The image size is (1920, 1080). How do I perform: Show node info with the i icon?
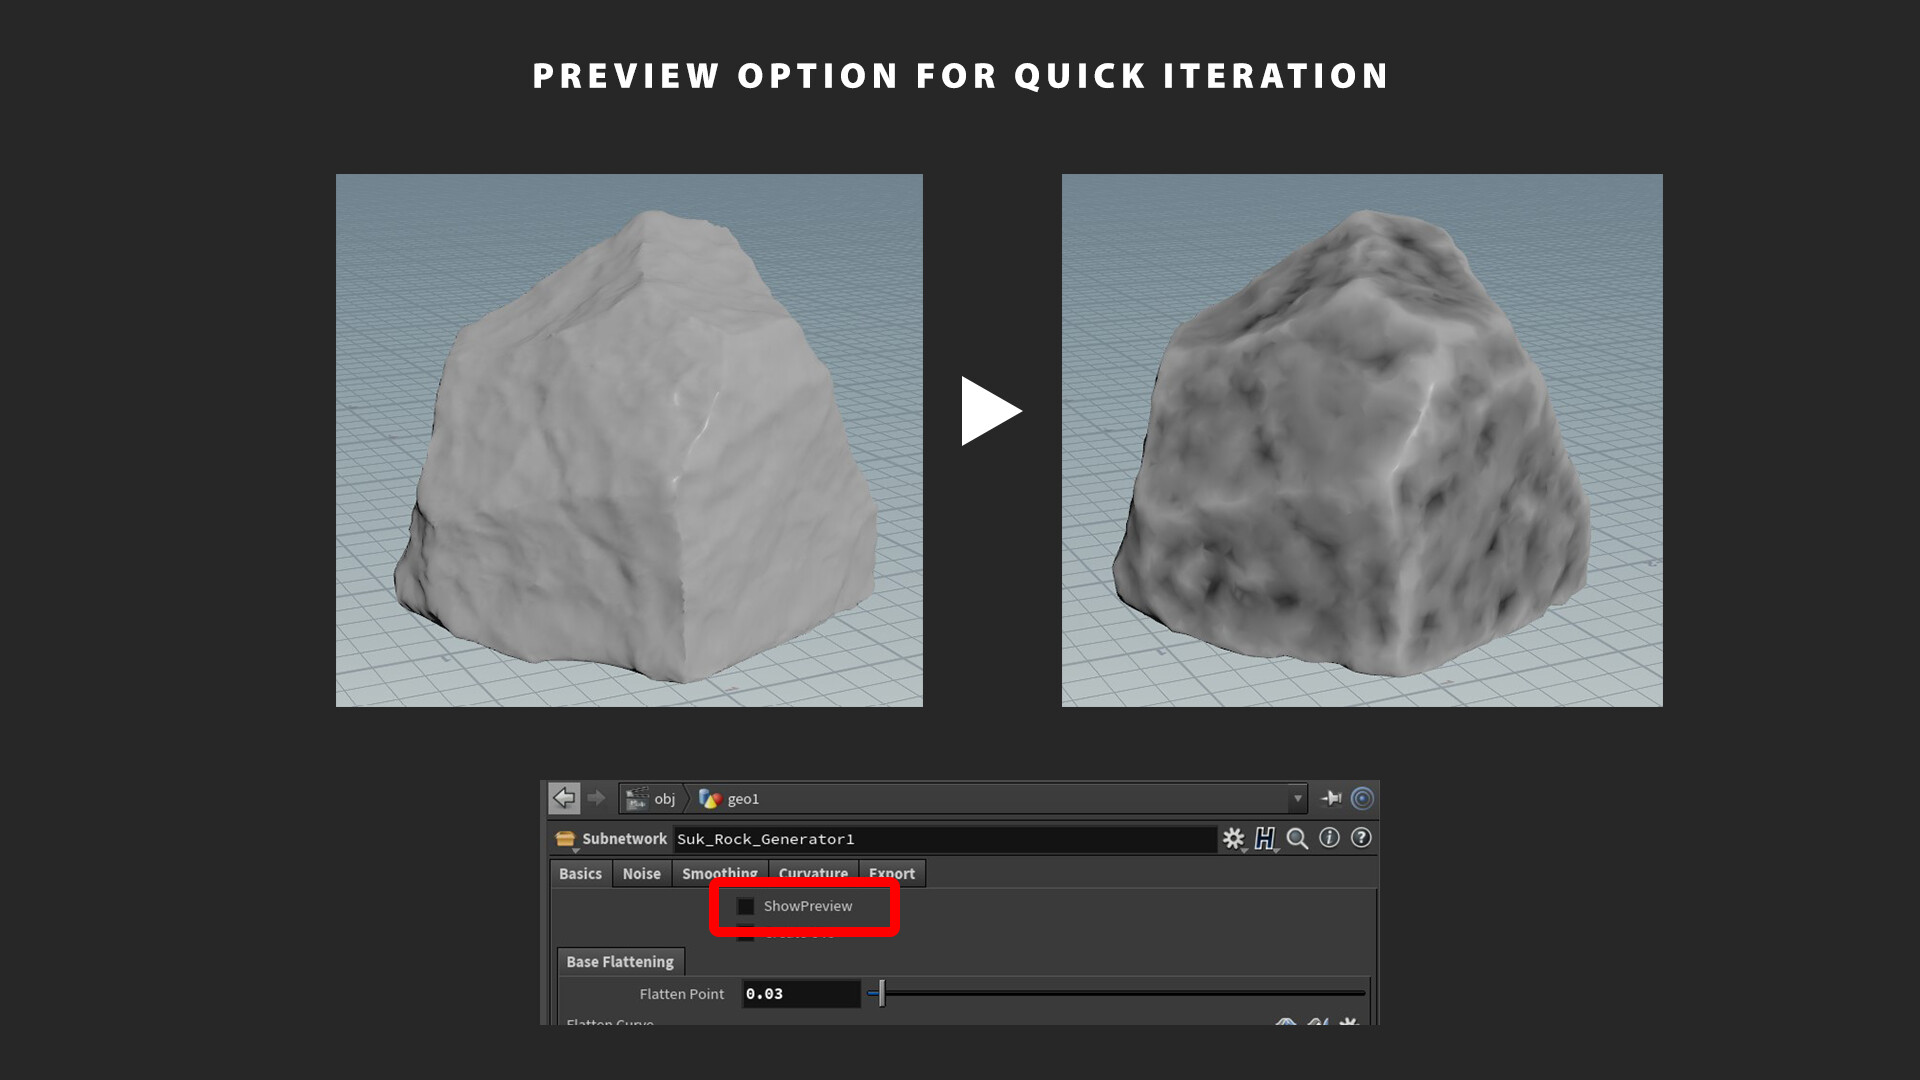[1329, 838]
